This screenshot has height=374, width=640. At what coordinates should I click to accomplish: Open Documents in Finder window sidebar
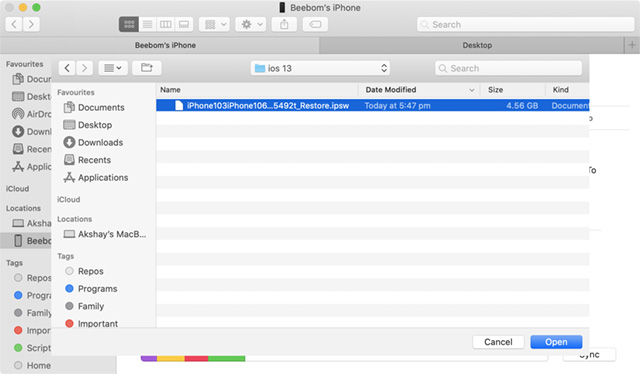pyautogui.click(x=32, y=79)
